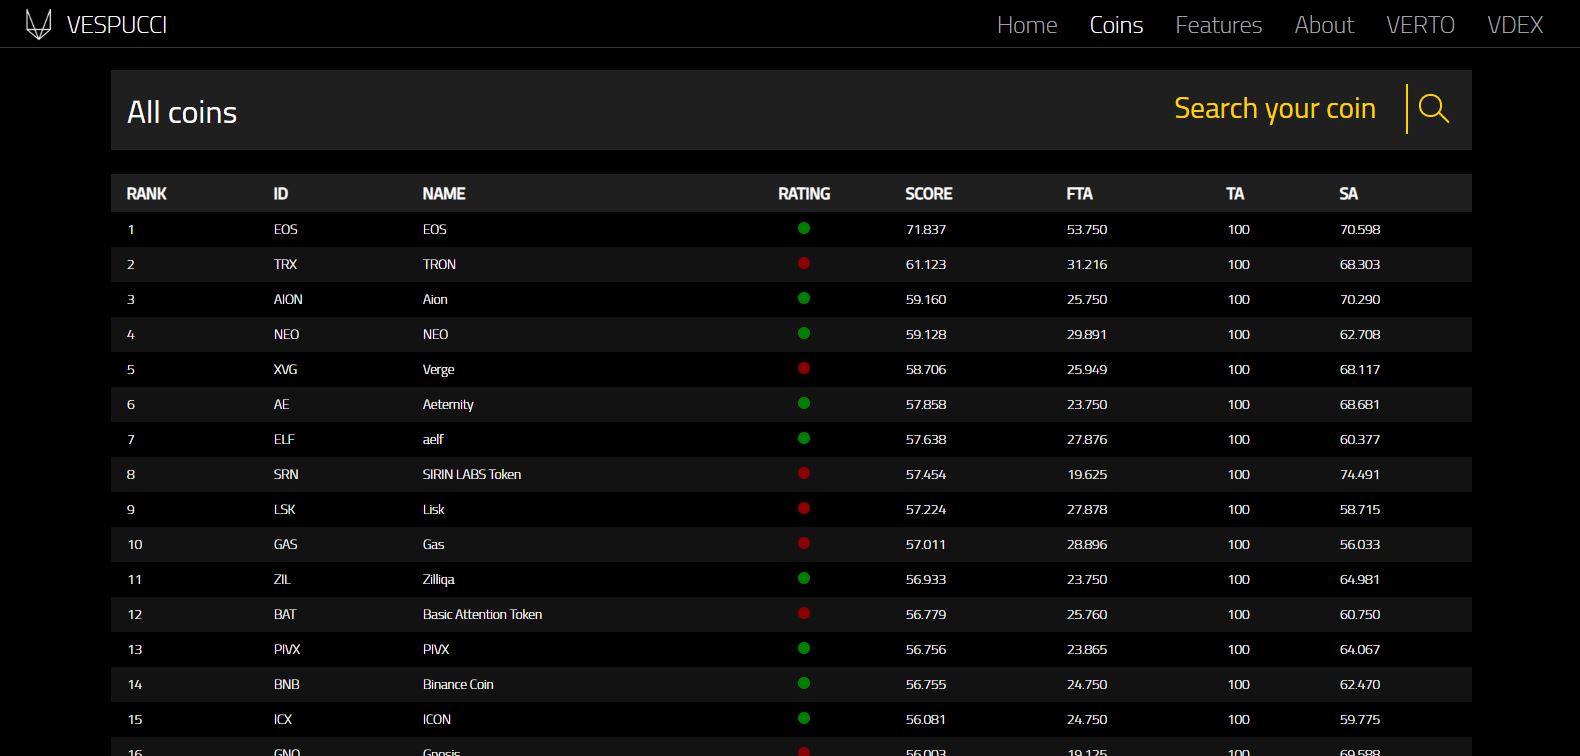Click the green rating dot for EOS
The width and height of the screenshot is (1580, 756).
pyautogui.click(x=804, y=228)
